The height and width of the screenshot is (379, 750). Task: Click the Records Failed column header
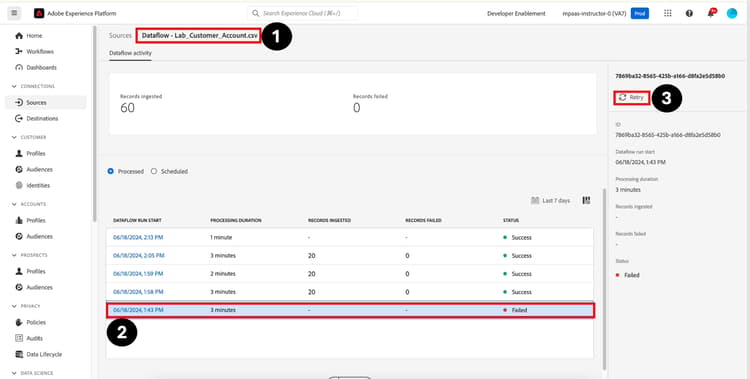[x=423, y=221]
